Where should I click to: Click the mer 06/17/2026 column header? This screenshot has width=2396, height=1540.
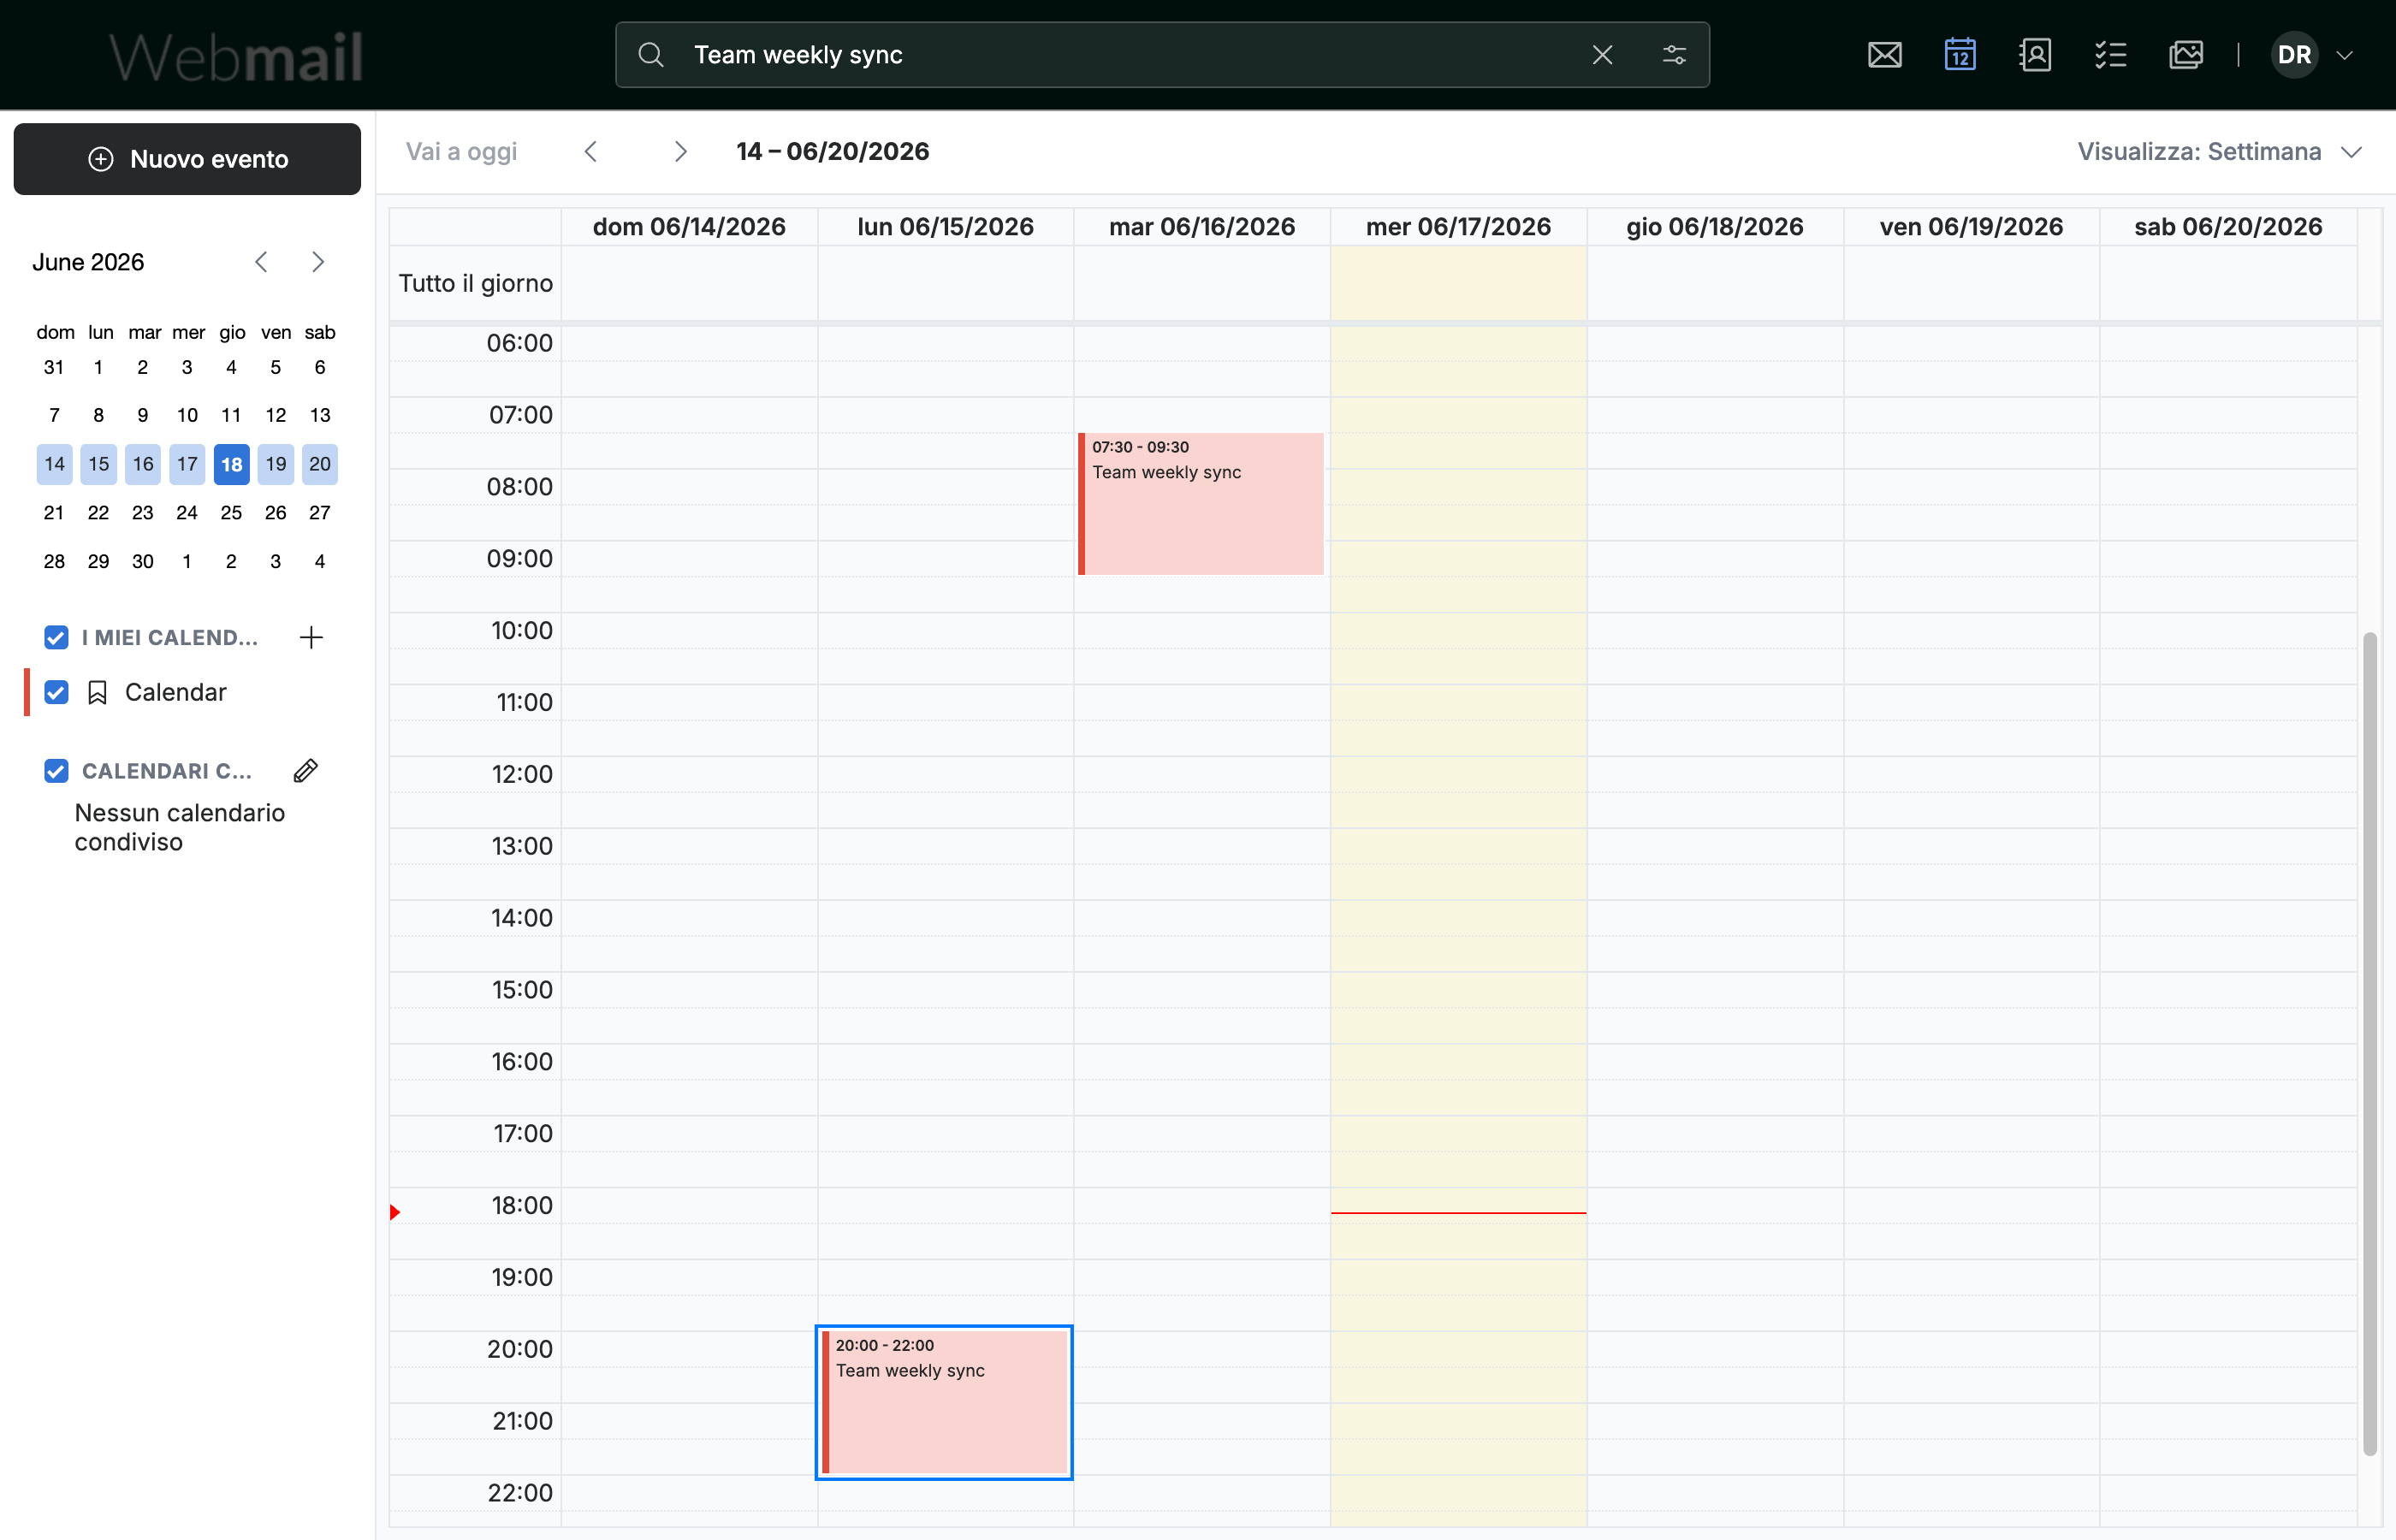[x=1458, y=227]
